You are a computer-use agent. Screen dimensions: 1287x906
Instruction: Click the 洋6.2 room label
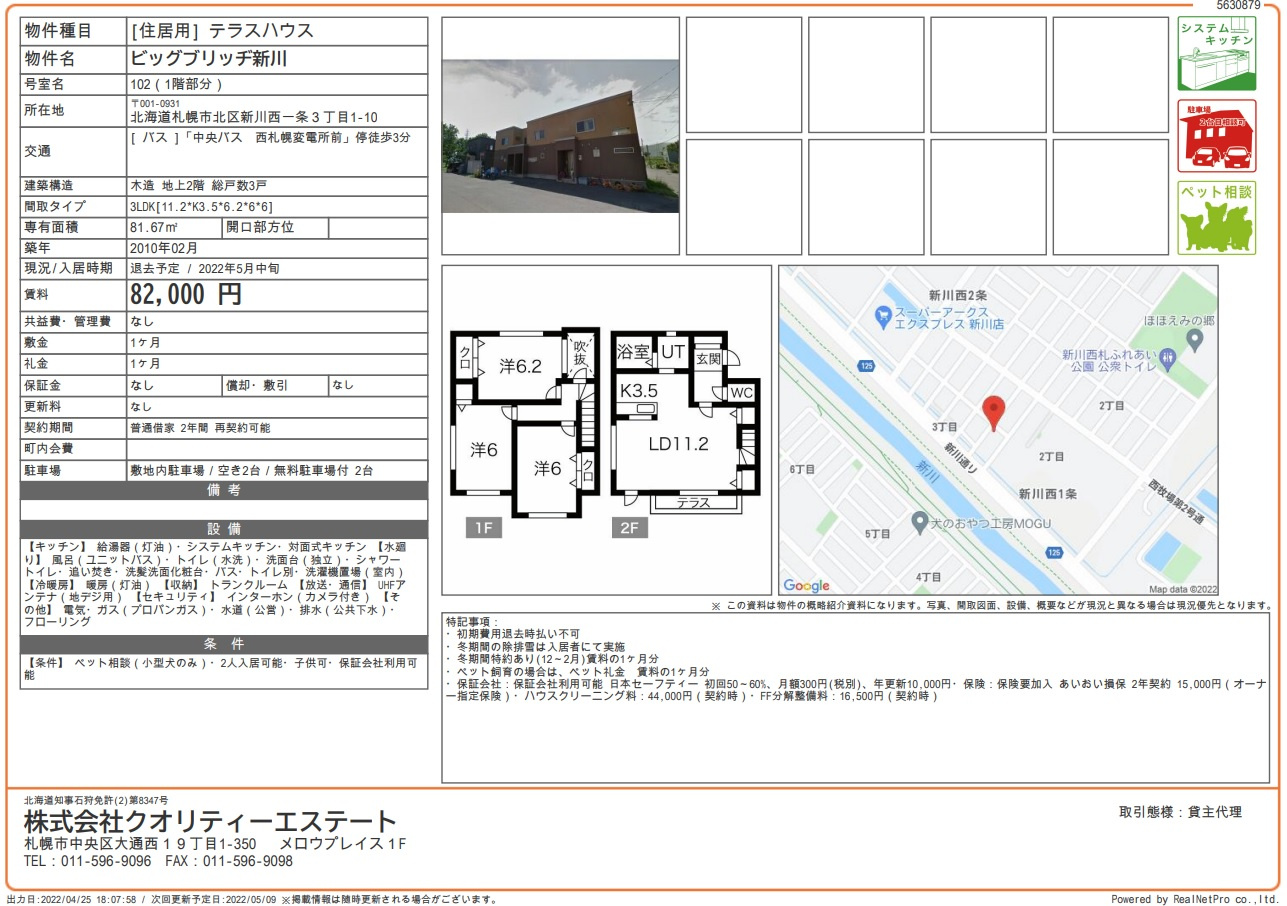[520, 367]
